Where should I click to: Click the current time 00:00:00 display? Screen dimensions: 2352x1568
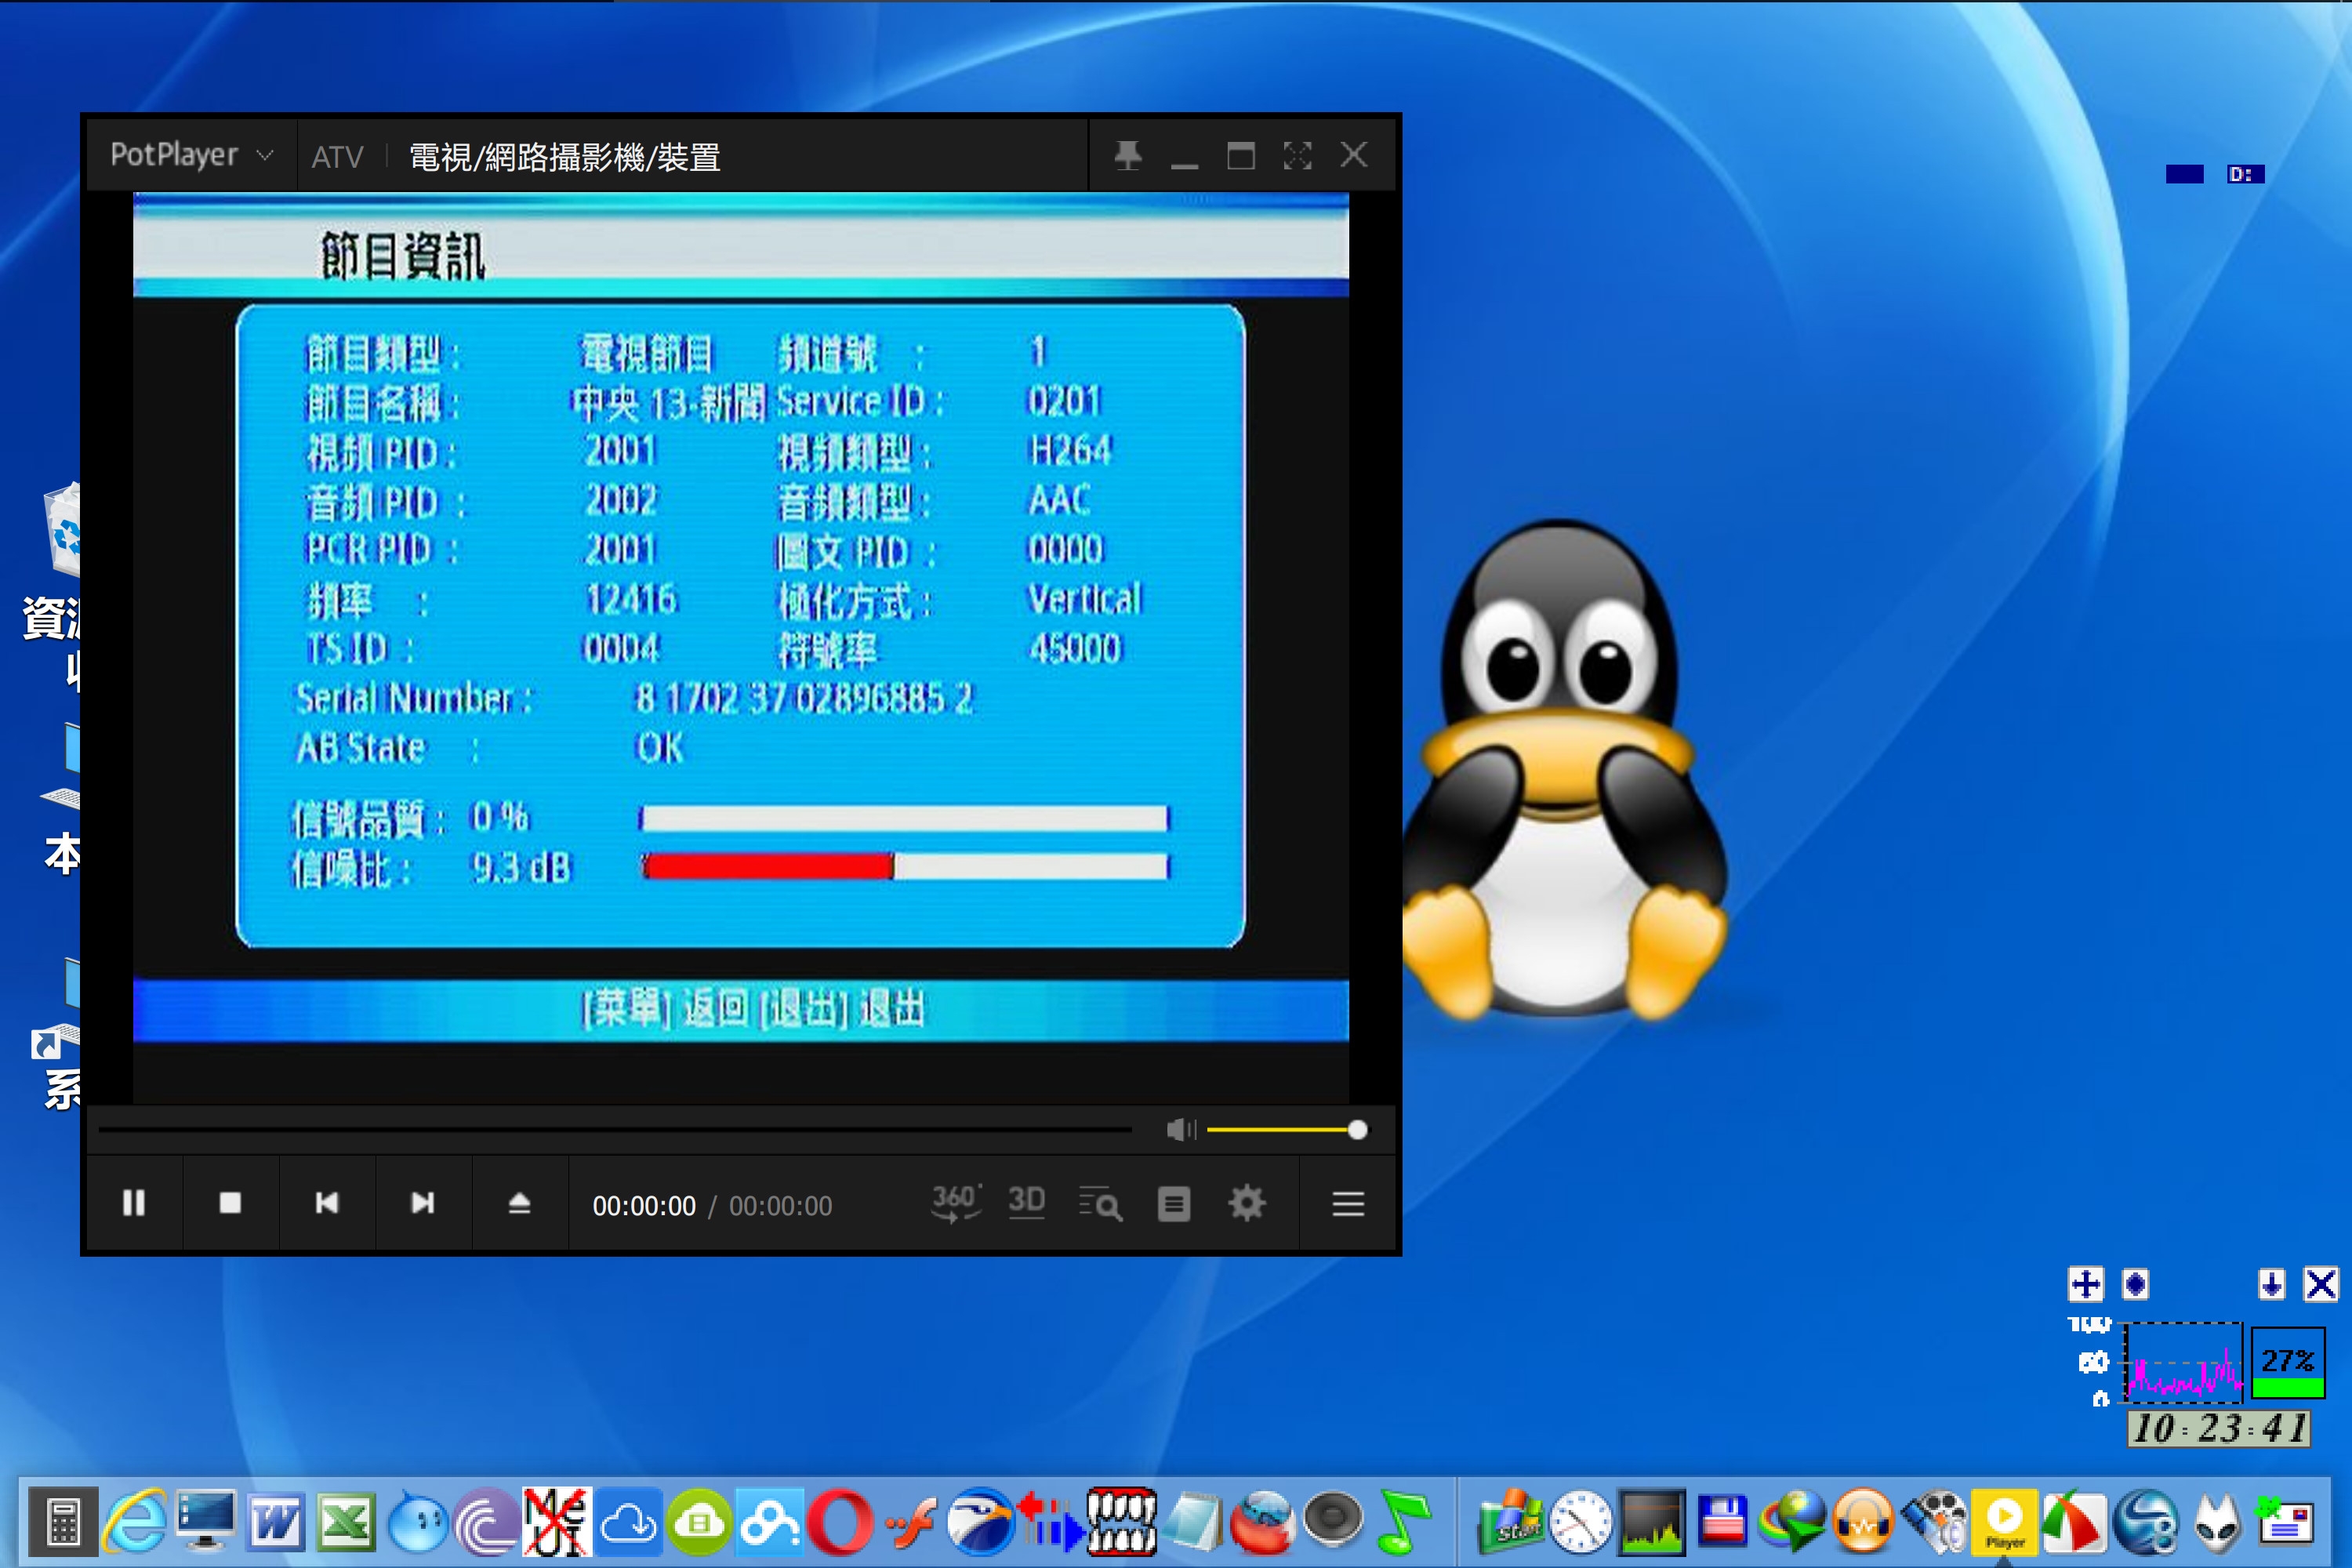click(x=644, y=1206)
